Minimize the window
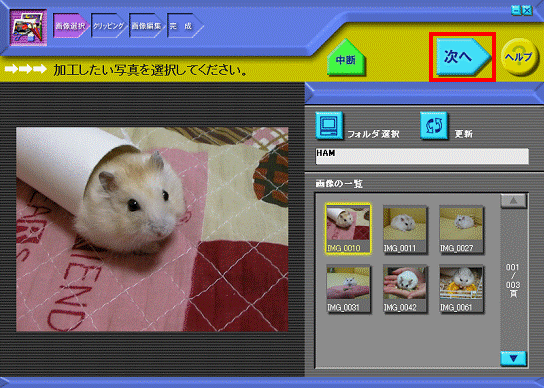 pos(517,11)
